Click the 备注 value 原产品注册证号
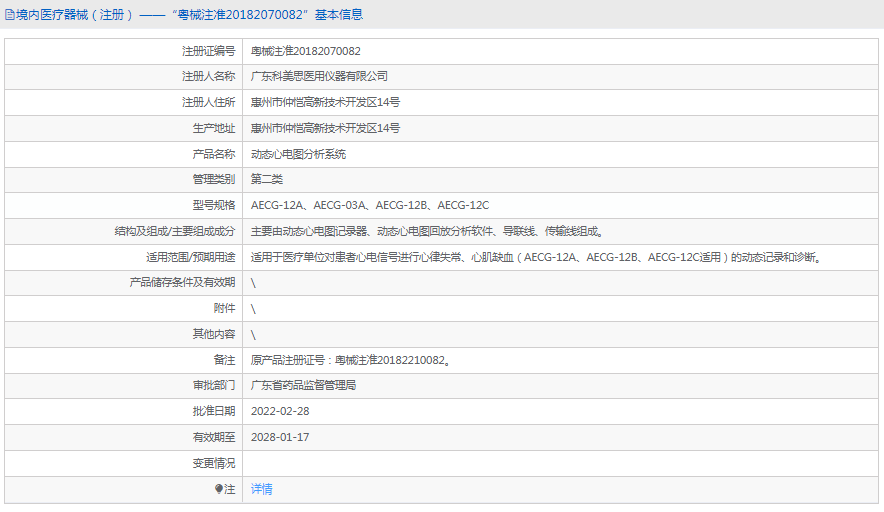Viewport: 884px width, 512px height. pos(351,360)
